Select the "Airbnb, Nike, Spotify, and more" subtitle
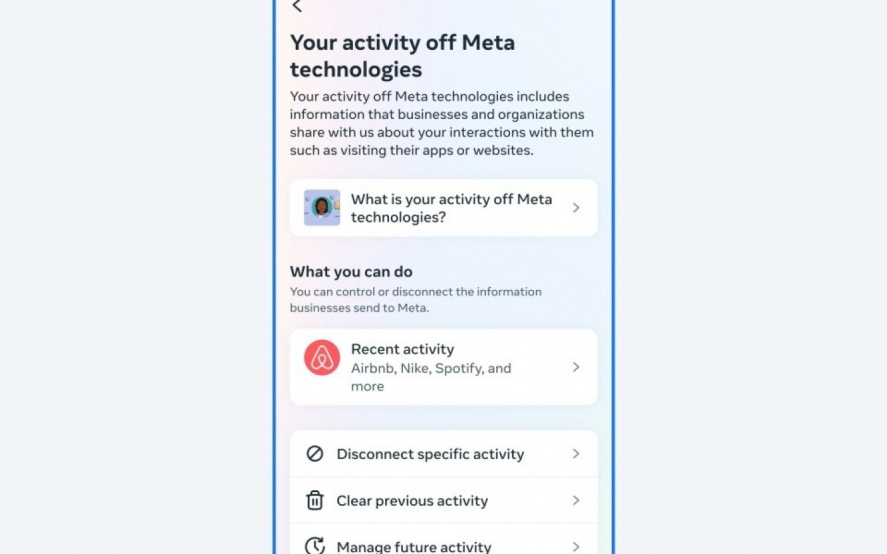Image resolution: width=887 pixels, height=554 pixels. [431, 377]
